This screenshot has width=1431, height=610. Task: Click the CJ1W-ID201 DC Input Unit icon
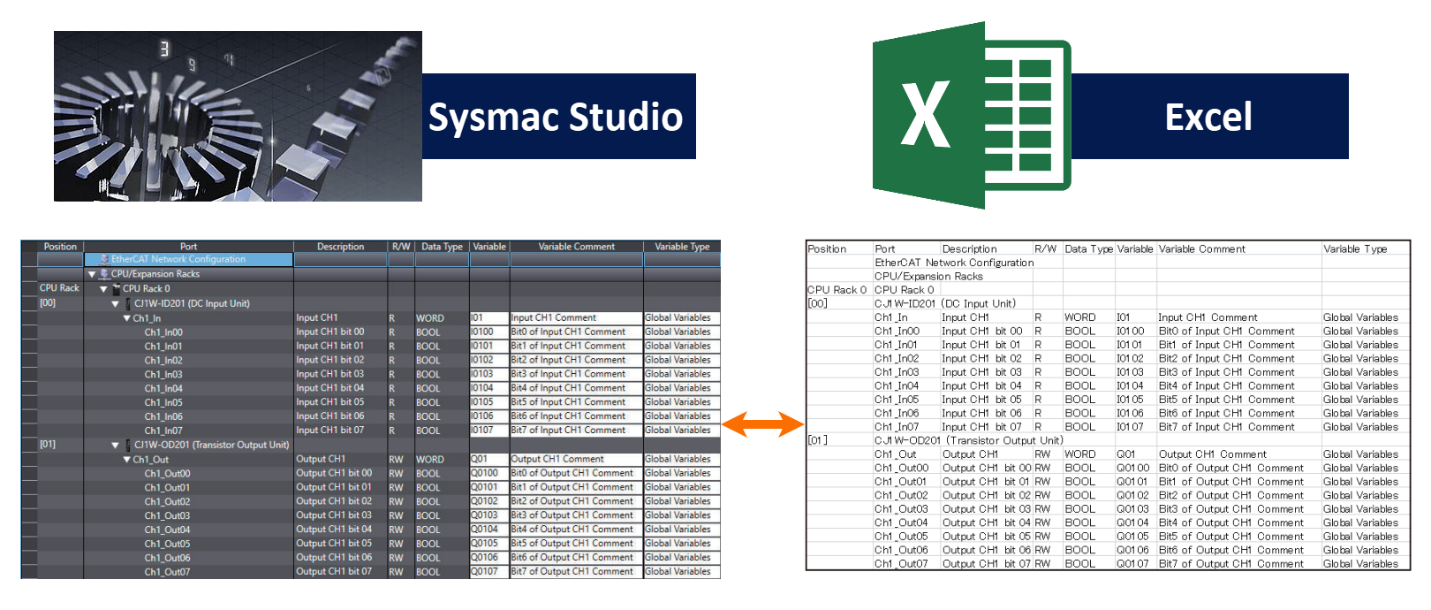pyautogui.click(x=126, y=302)
